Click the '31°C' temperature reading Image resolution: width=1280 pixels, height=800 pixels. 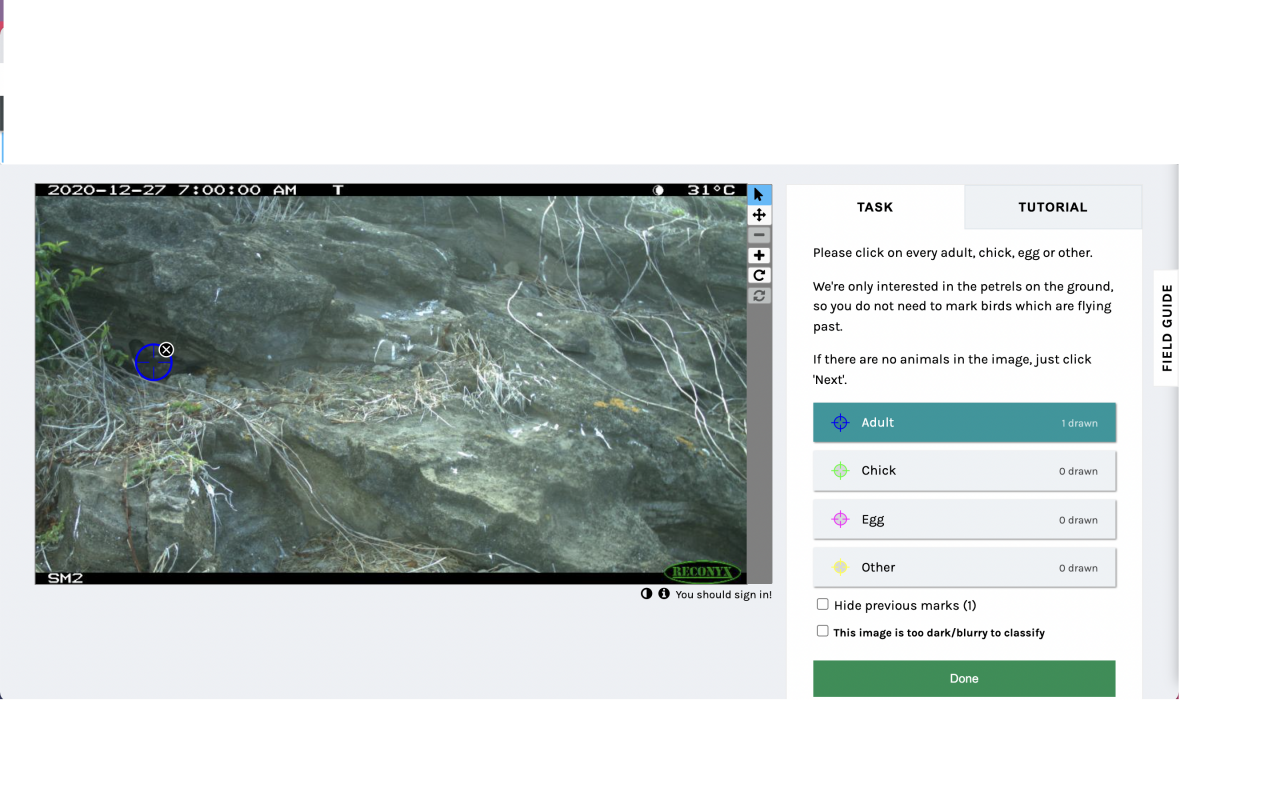point(711,190)
